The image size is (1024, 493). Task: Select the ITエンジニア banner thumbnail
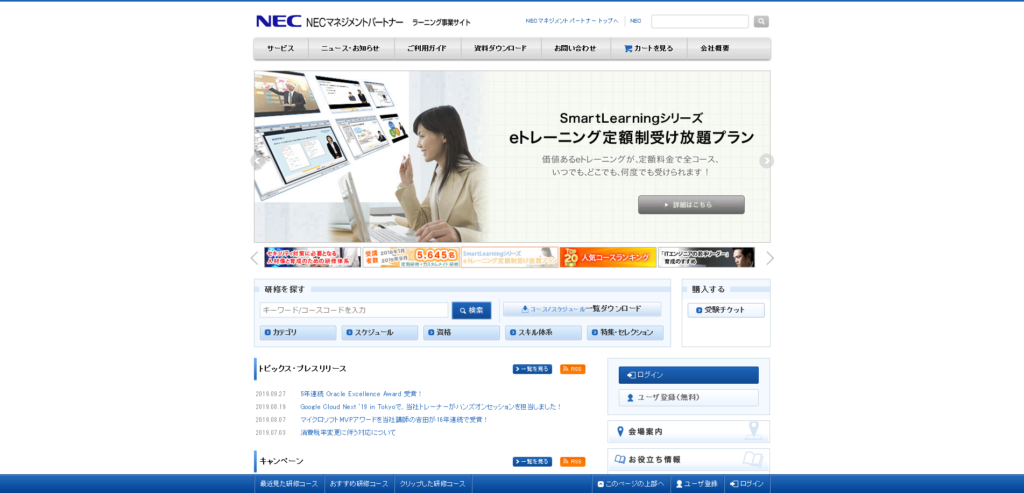click(707, 257)
